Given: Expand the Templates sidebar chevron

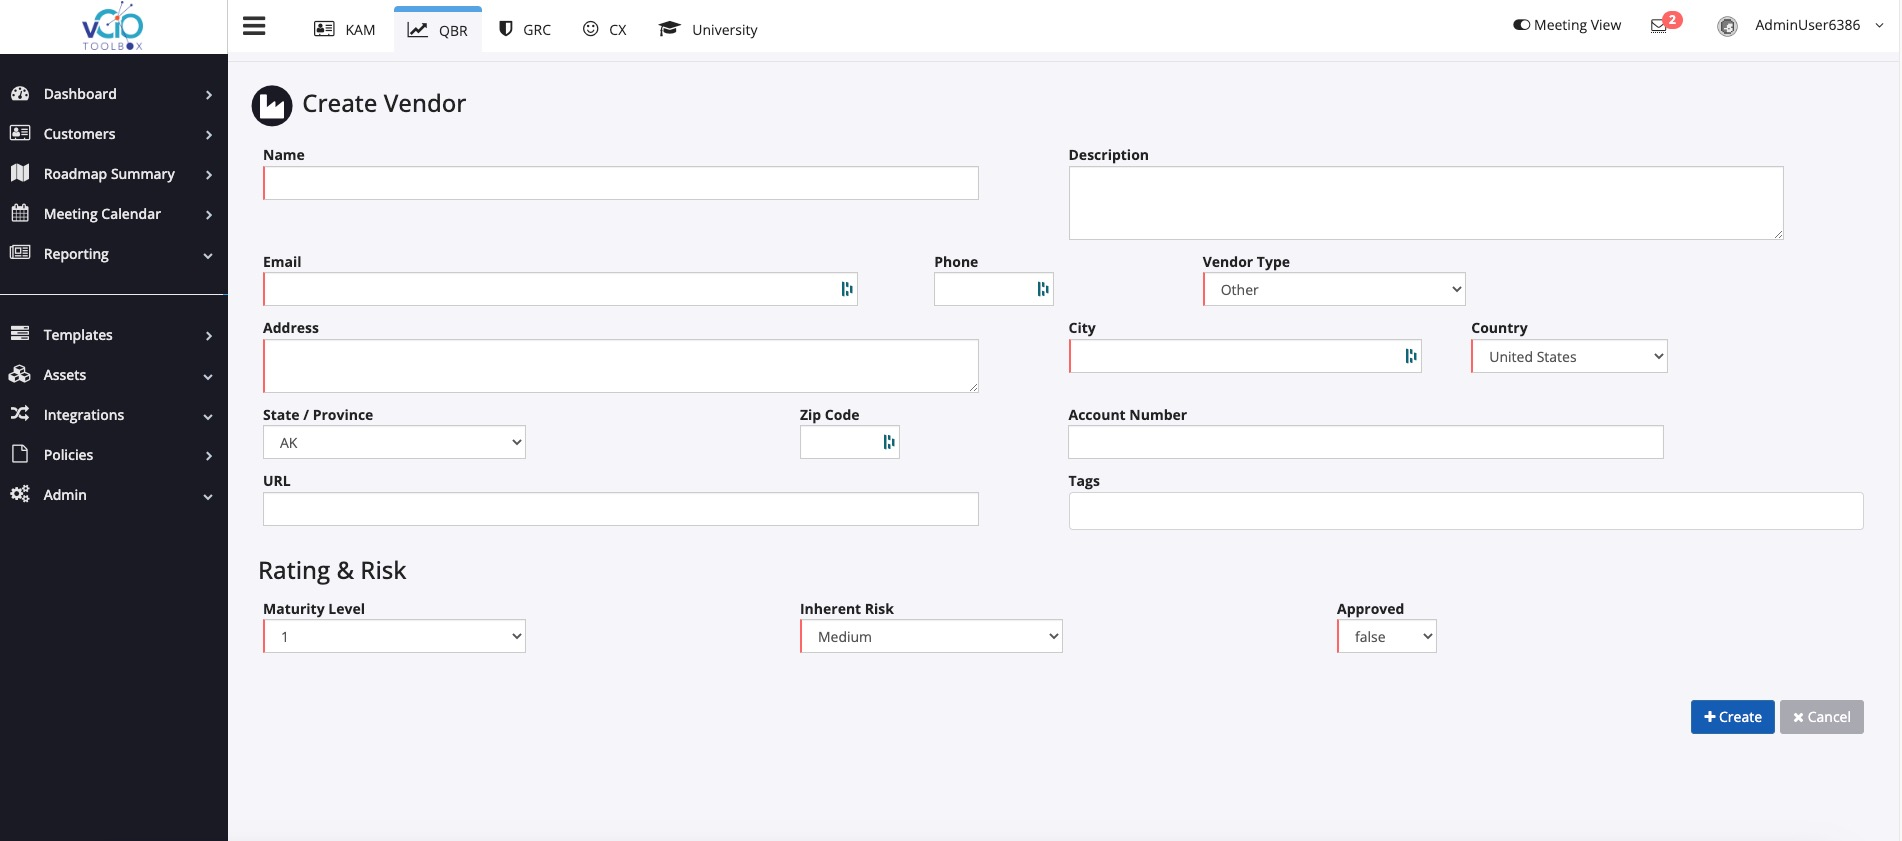Looking at the screenshot, I should tap(208, 336).
